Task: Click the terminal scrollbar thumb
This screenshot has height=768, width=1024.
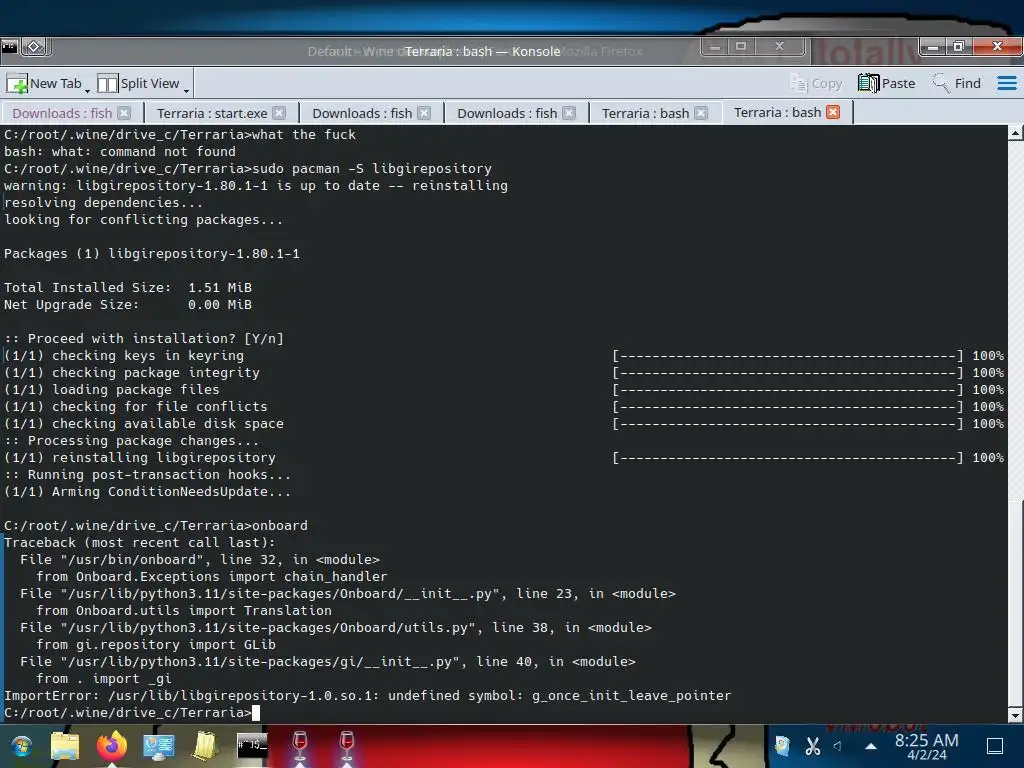Action: coord(1016,604)
